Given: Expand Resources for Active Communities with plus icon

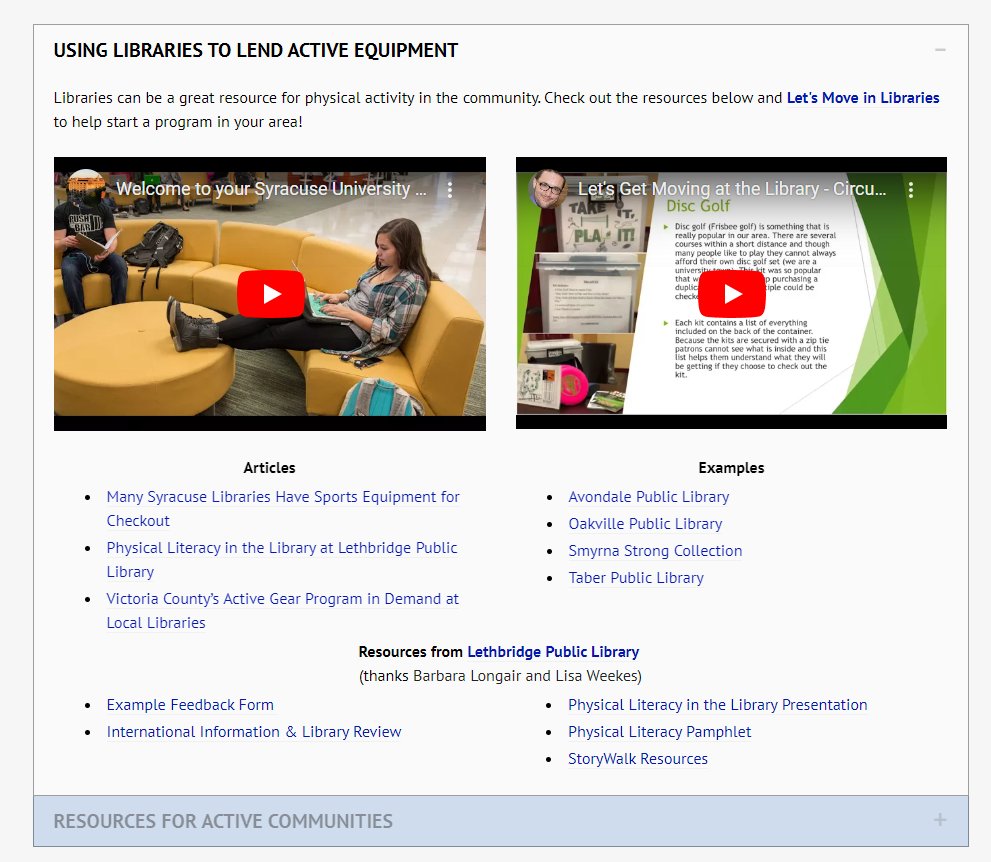Looking at the screenshot, I should [940, 820].
